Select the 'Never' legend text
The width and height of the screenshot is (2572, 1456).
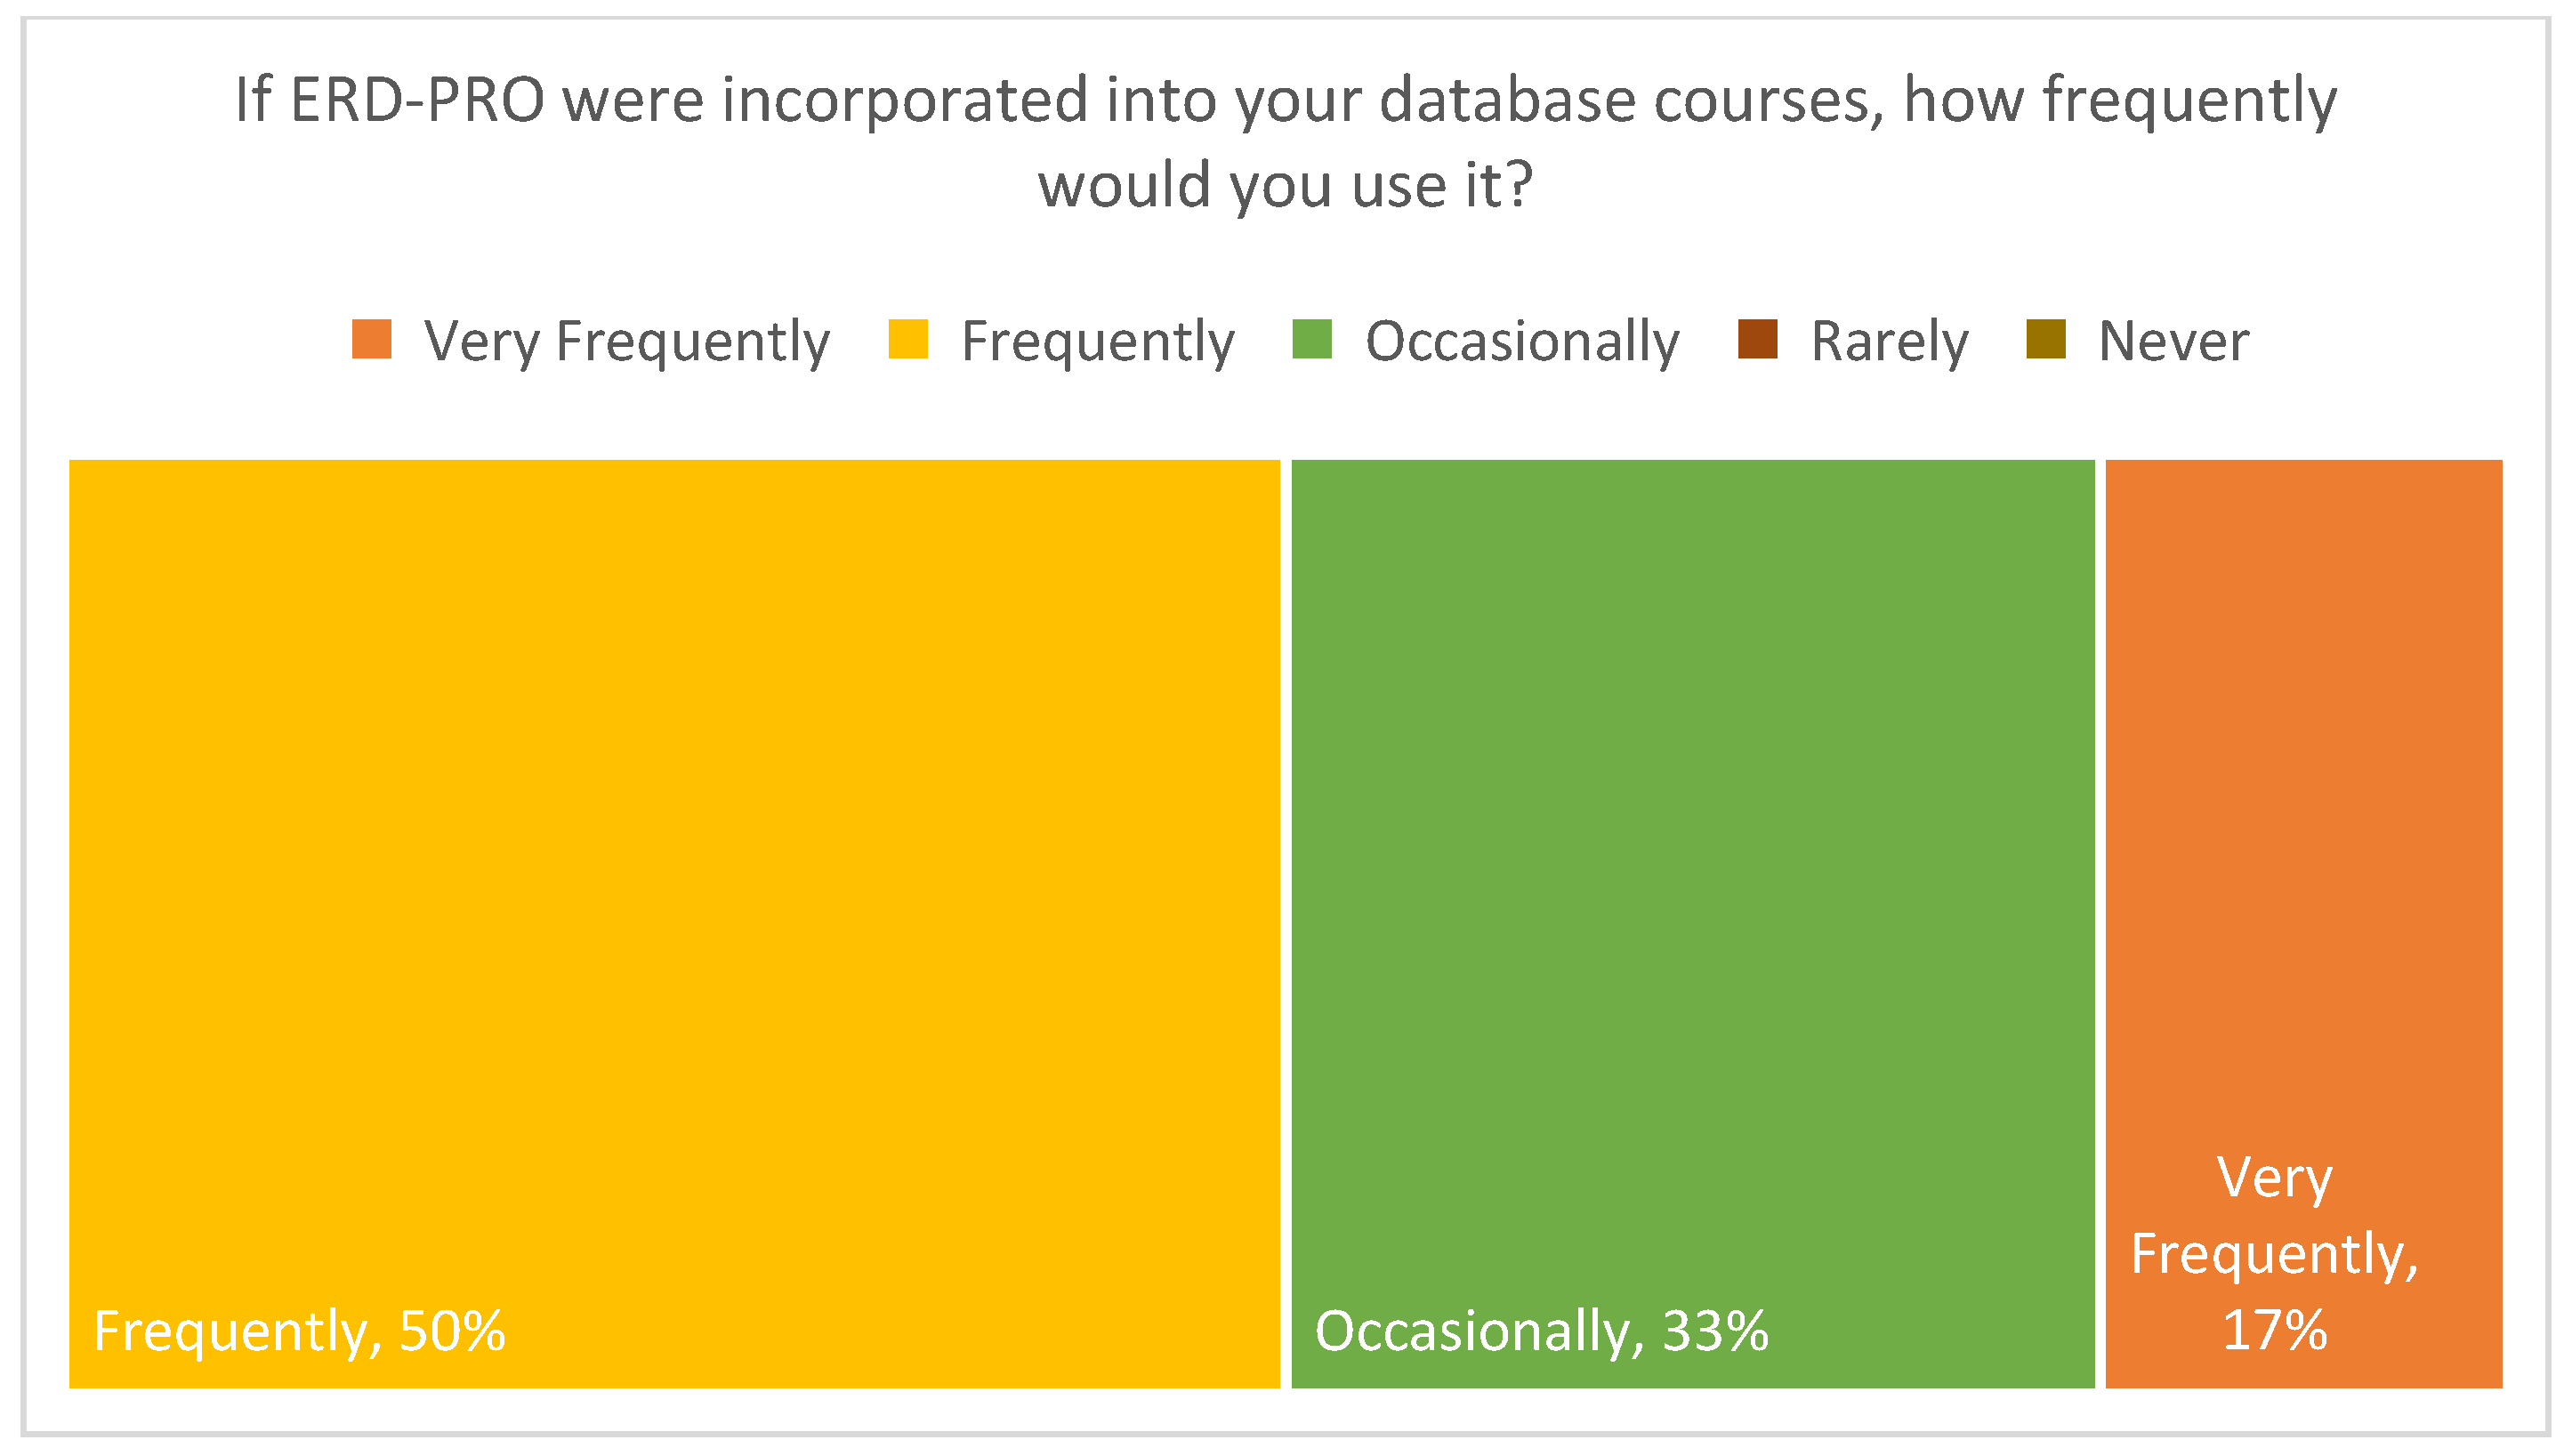[x=2174, y=342]
